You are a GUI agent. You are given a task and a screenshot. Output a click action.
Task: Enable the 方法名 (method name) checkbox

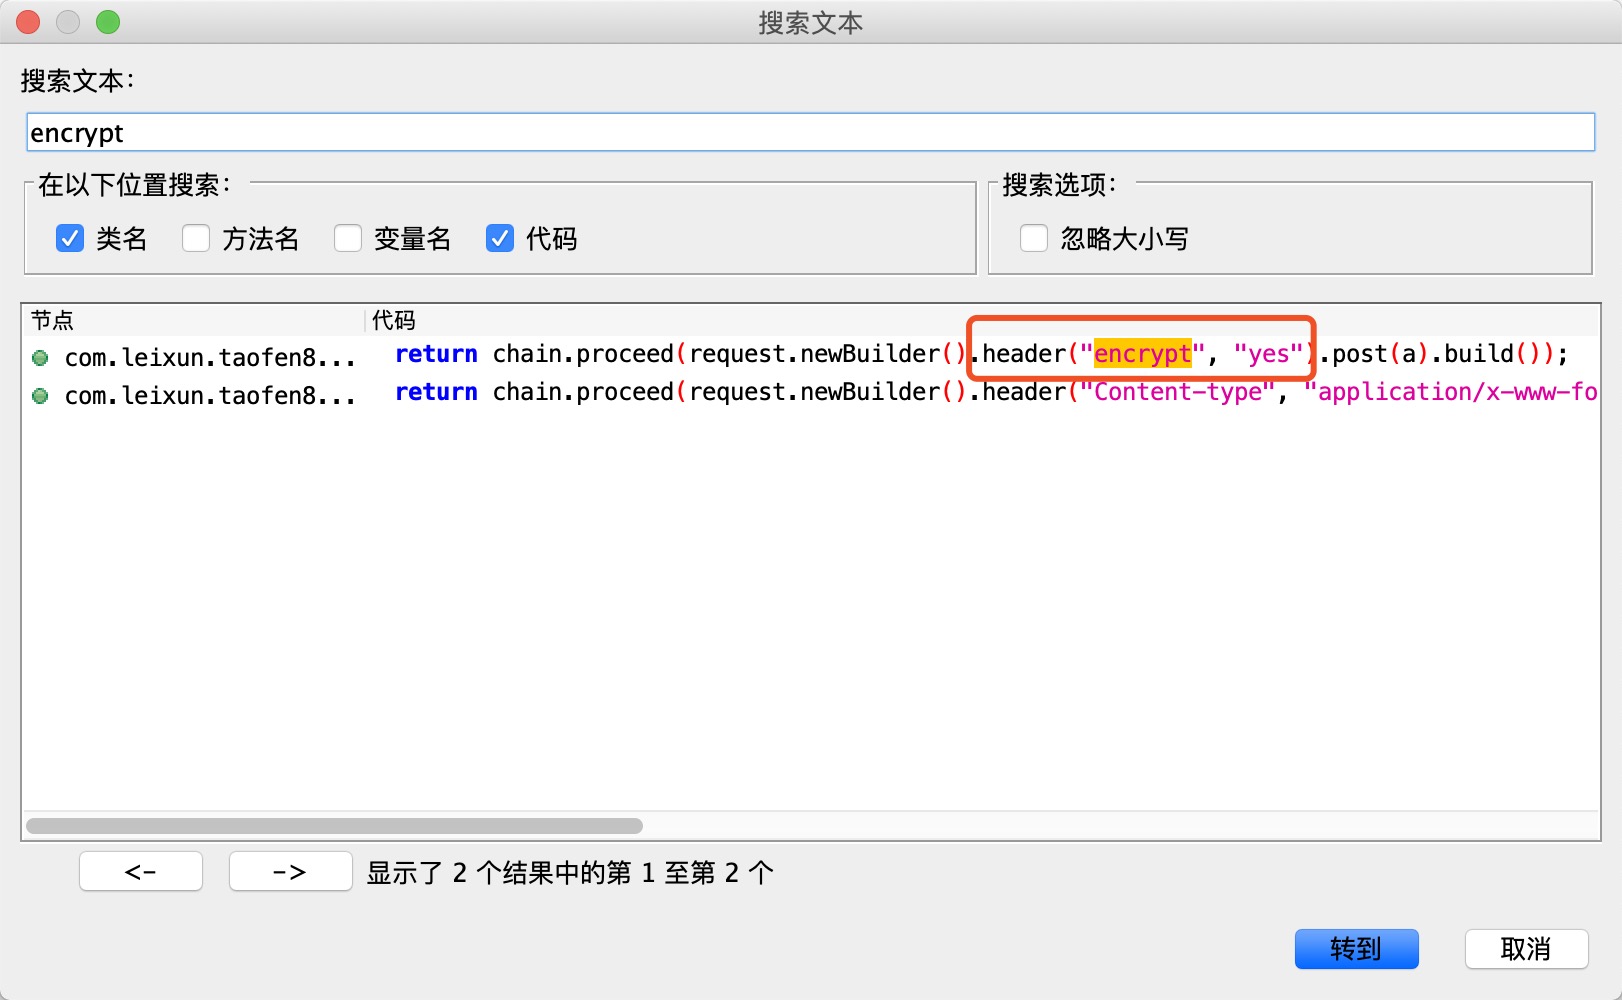click(196, 238)
